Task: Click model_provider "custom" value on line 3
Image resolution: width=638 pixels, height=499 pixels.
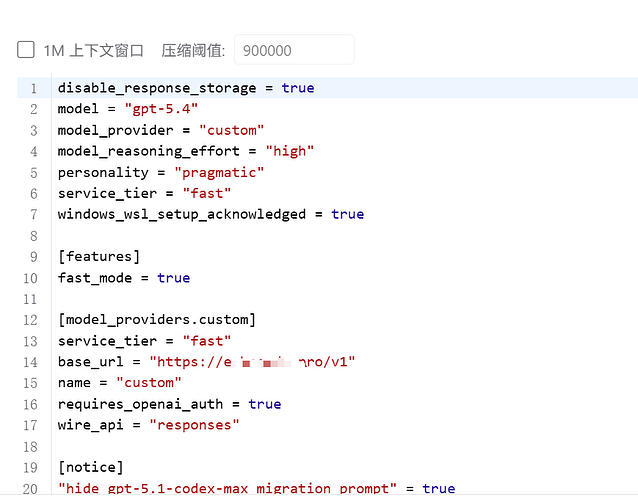Action: (232, 130)
